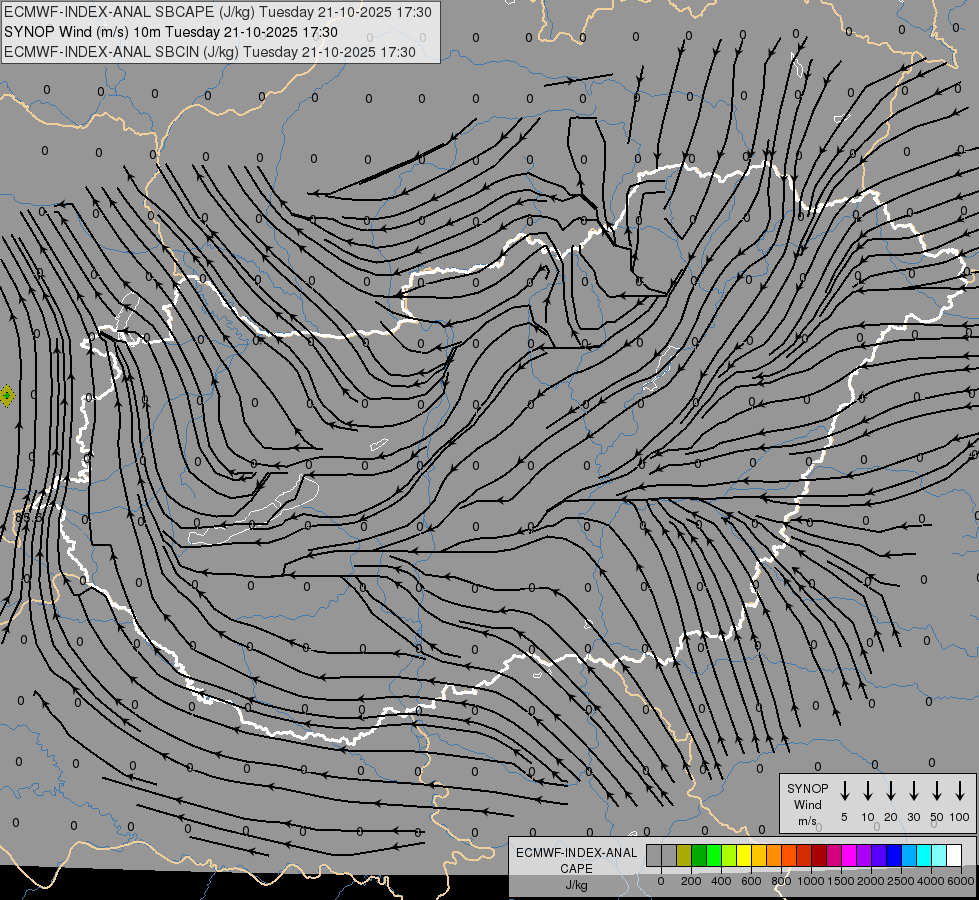The image size is (979, 900).
Task: Click the yellow diamond station marker
Action: point(7,396)
